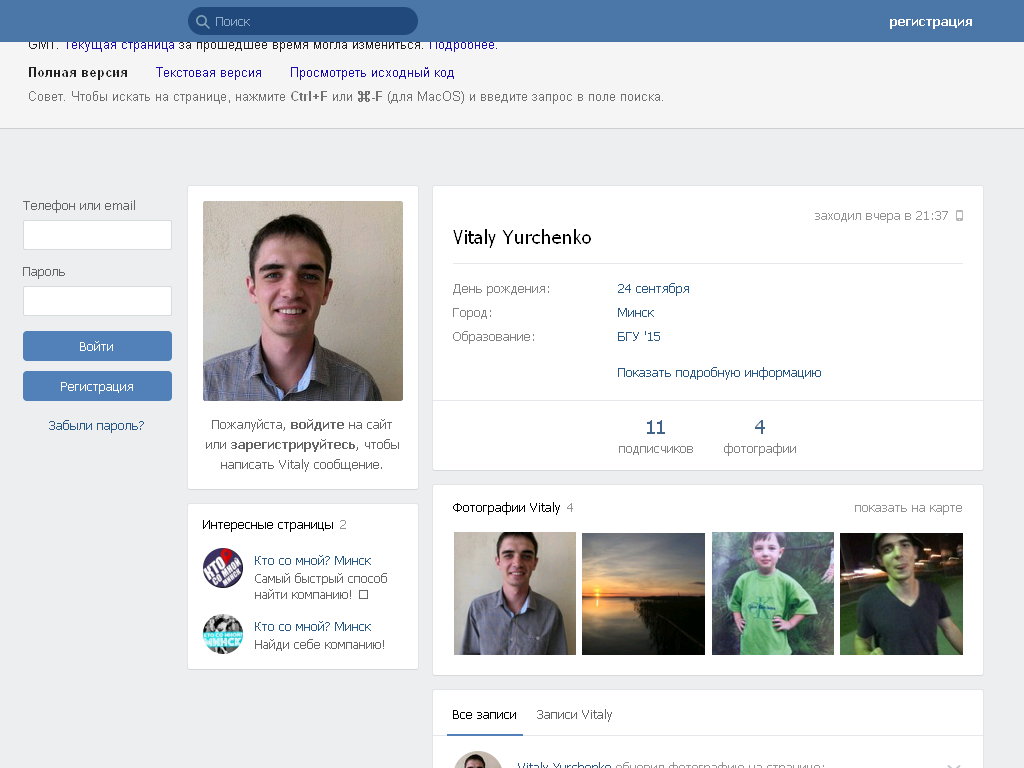Select the 'Все записи' tab
Viewport: 1024px width, 768px height.
click(x=484, y=715)
